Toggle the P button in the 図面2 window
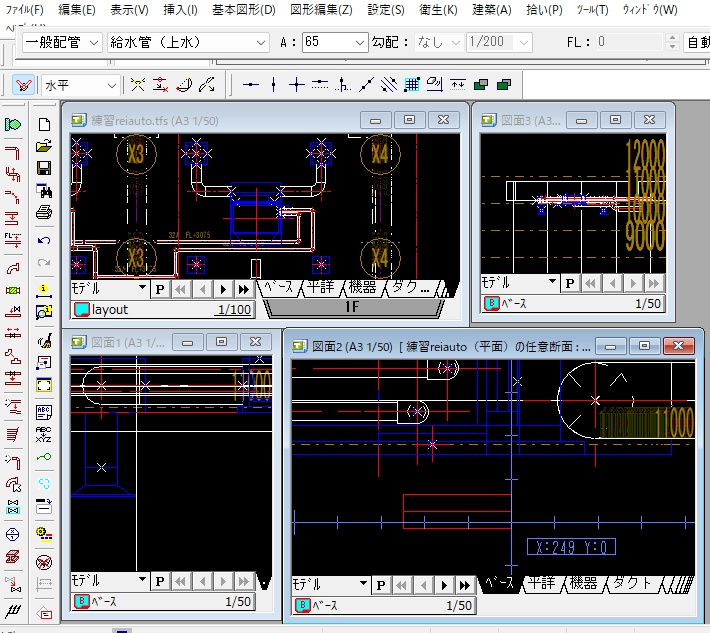 (x=380, y=584)
